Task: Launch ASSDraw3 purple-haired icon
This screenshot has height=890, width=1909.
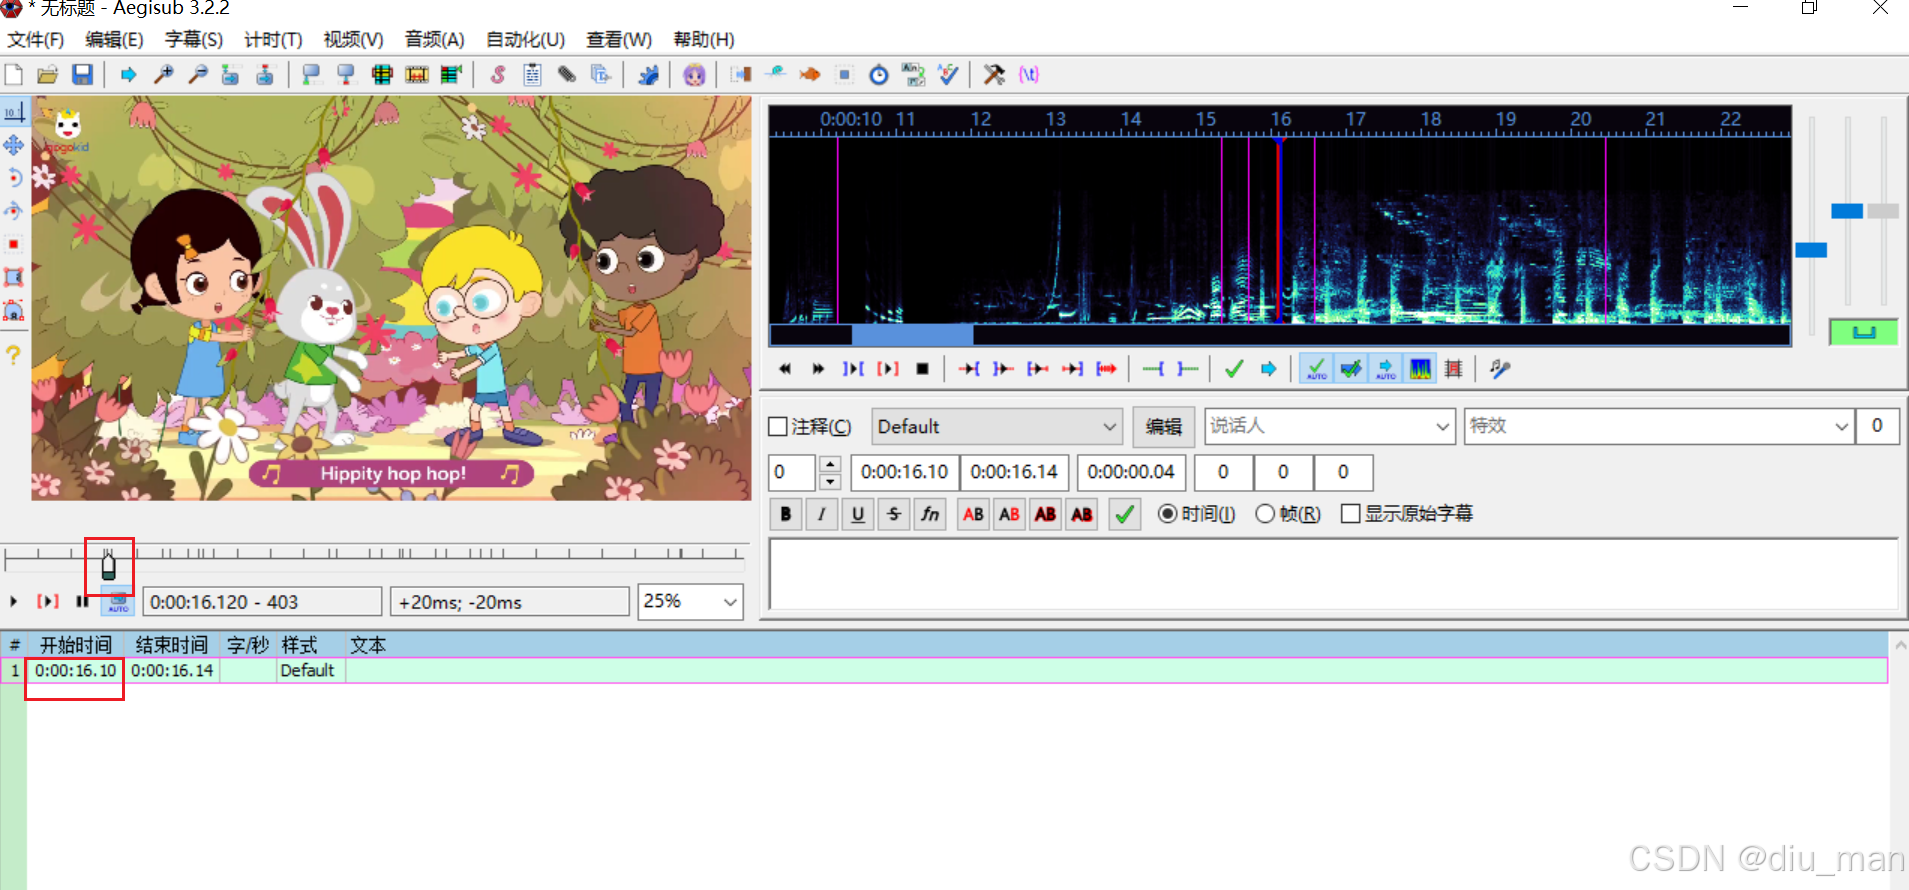Action: point(694,74)
